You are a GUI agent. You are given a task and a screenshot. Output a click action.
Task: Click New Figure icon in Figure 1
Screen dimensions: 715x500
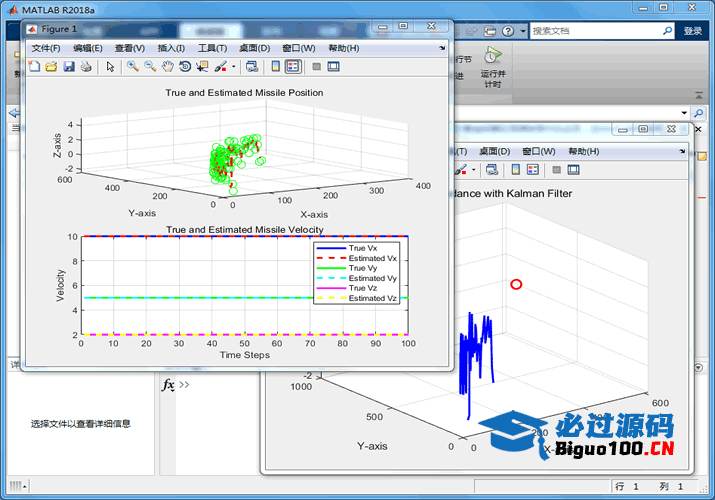pos(34,67)
